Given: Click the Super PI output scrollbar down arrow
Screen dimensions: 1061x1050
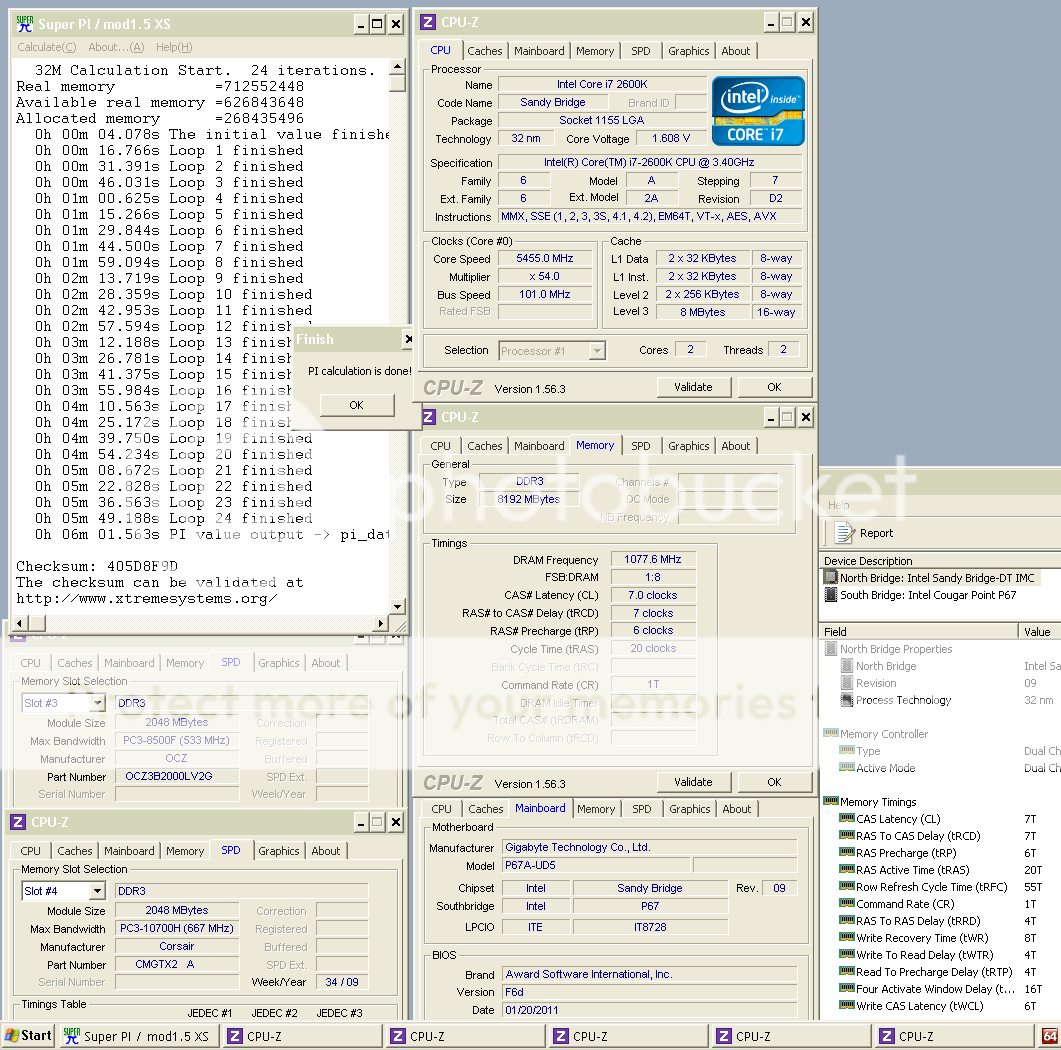Looking at the screenshot, I should coord(398,606).
